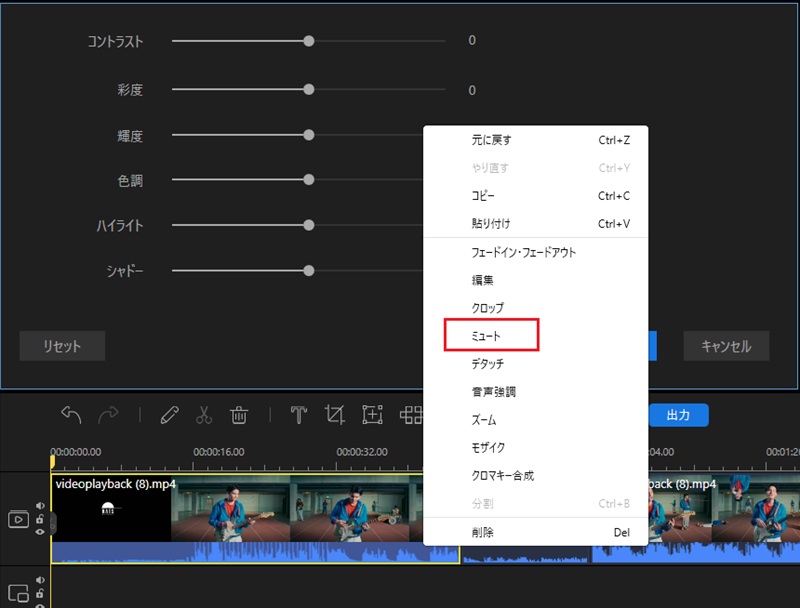Click the redo arrow in timeline toolbar
Viewport: 800px width, 608px height.
click(x=108, y=415)
